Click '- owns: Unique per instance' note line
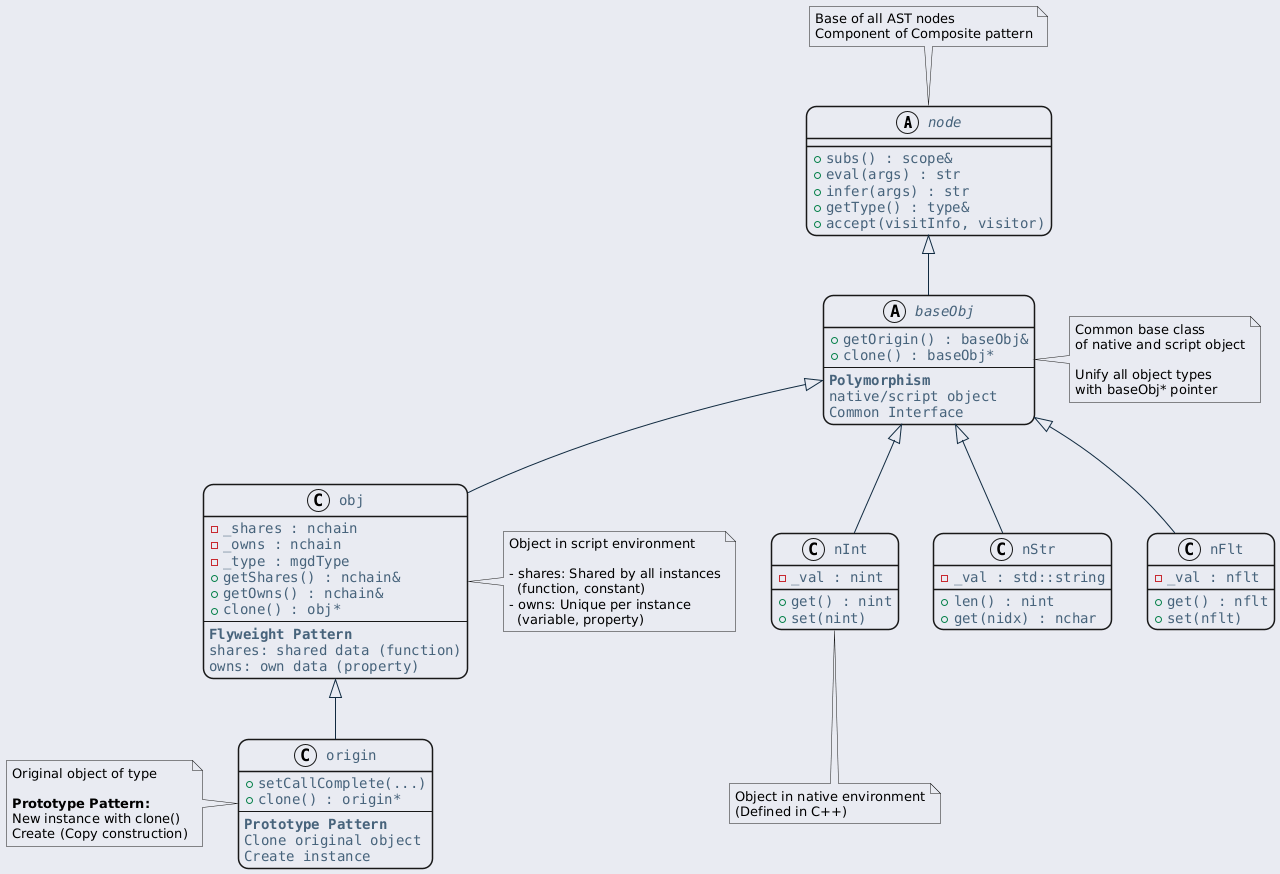Viewport: 1280px width, 874px height. click(600, 604)
